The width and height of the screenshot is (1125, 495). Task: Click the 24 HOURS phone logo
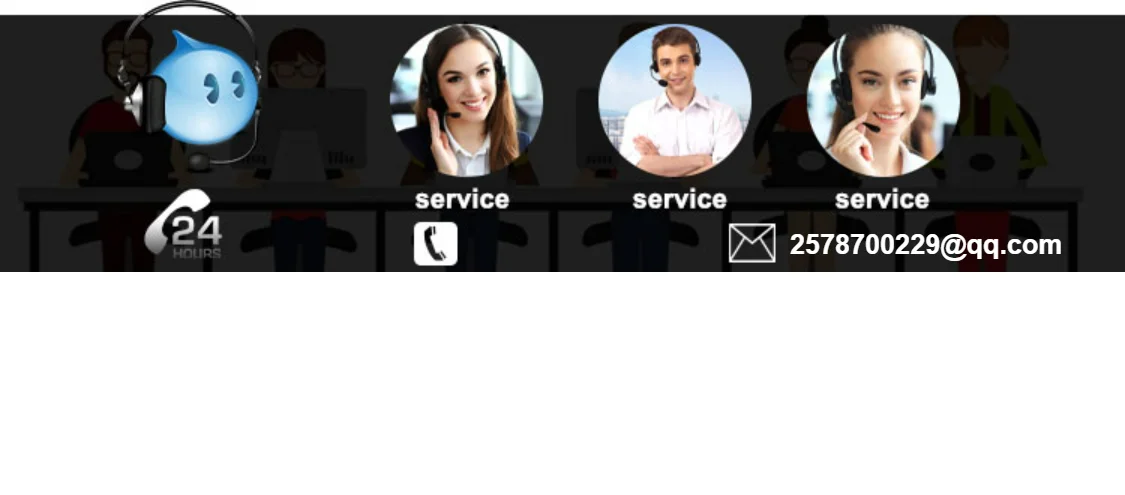coord(184,223)
